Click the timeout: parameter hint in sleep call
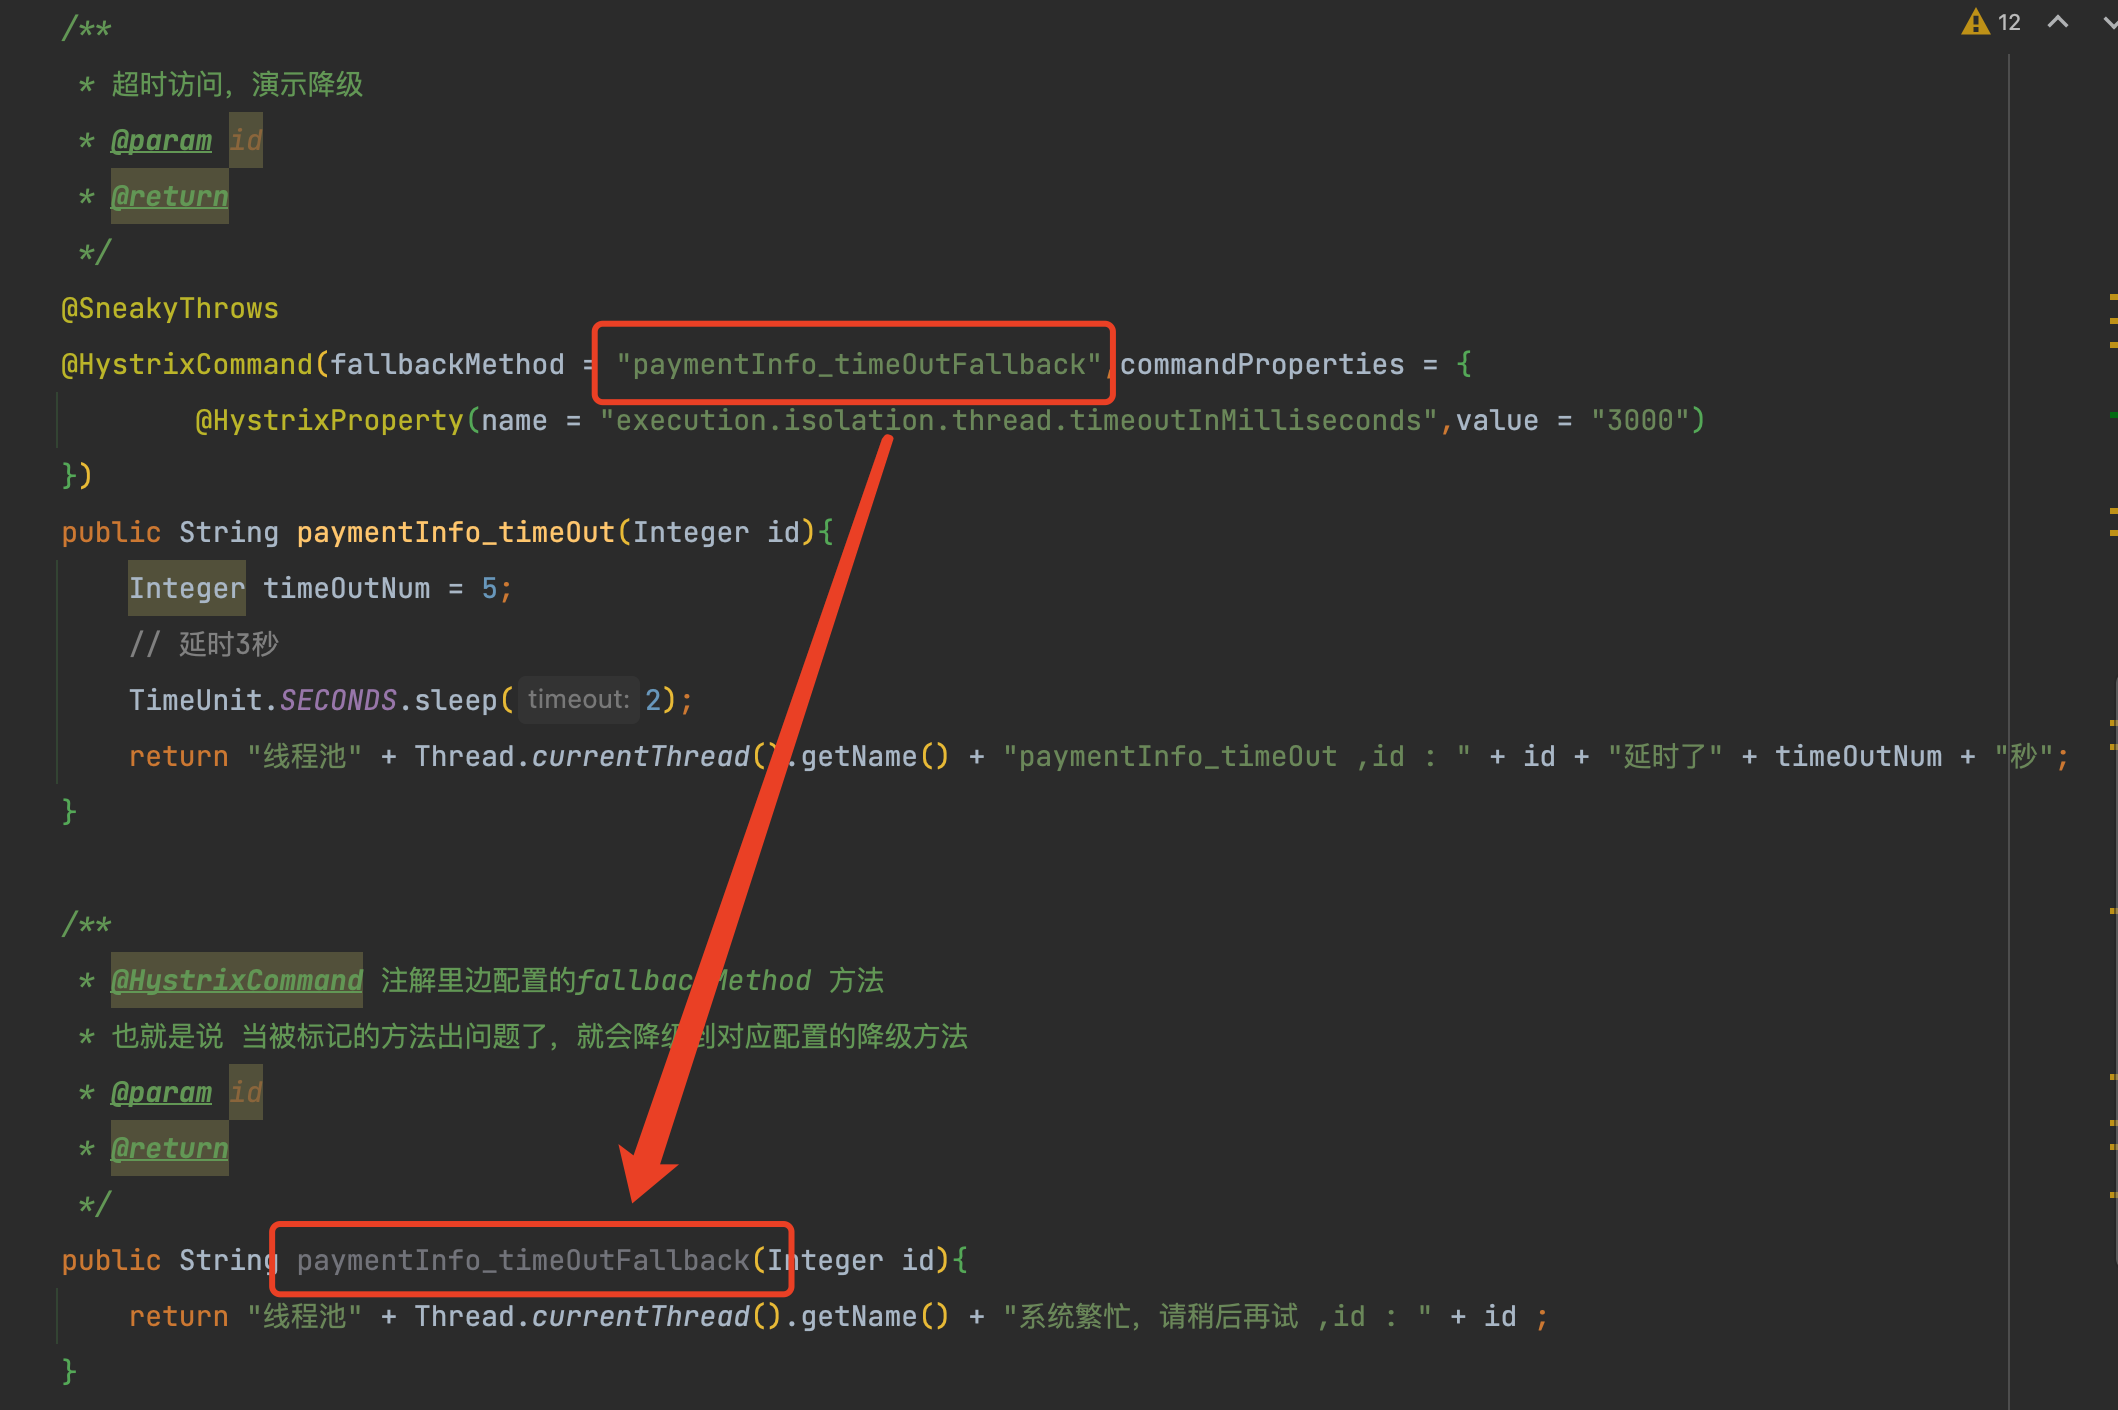This screenshot has width=2118, height=1410. 578,699
